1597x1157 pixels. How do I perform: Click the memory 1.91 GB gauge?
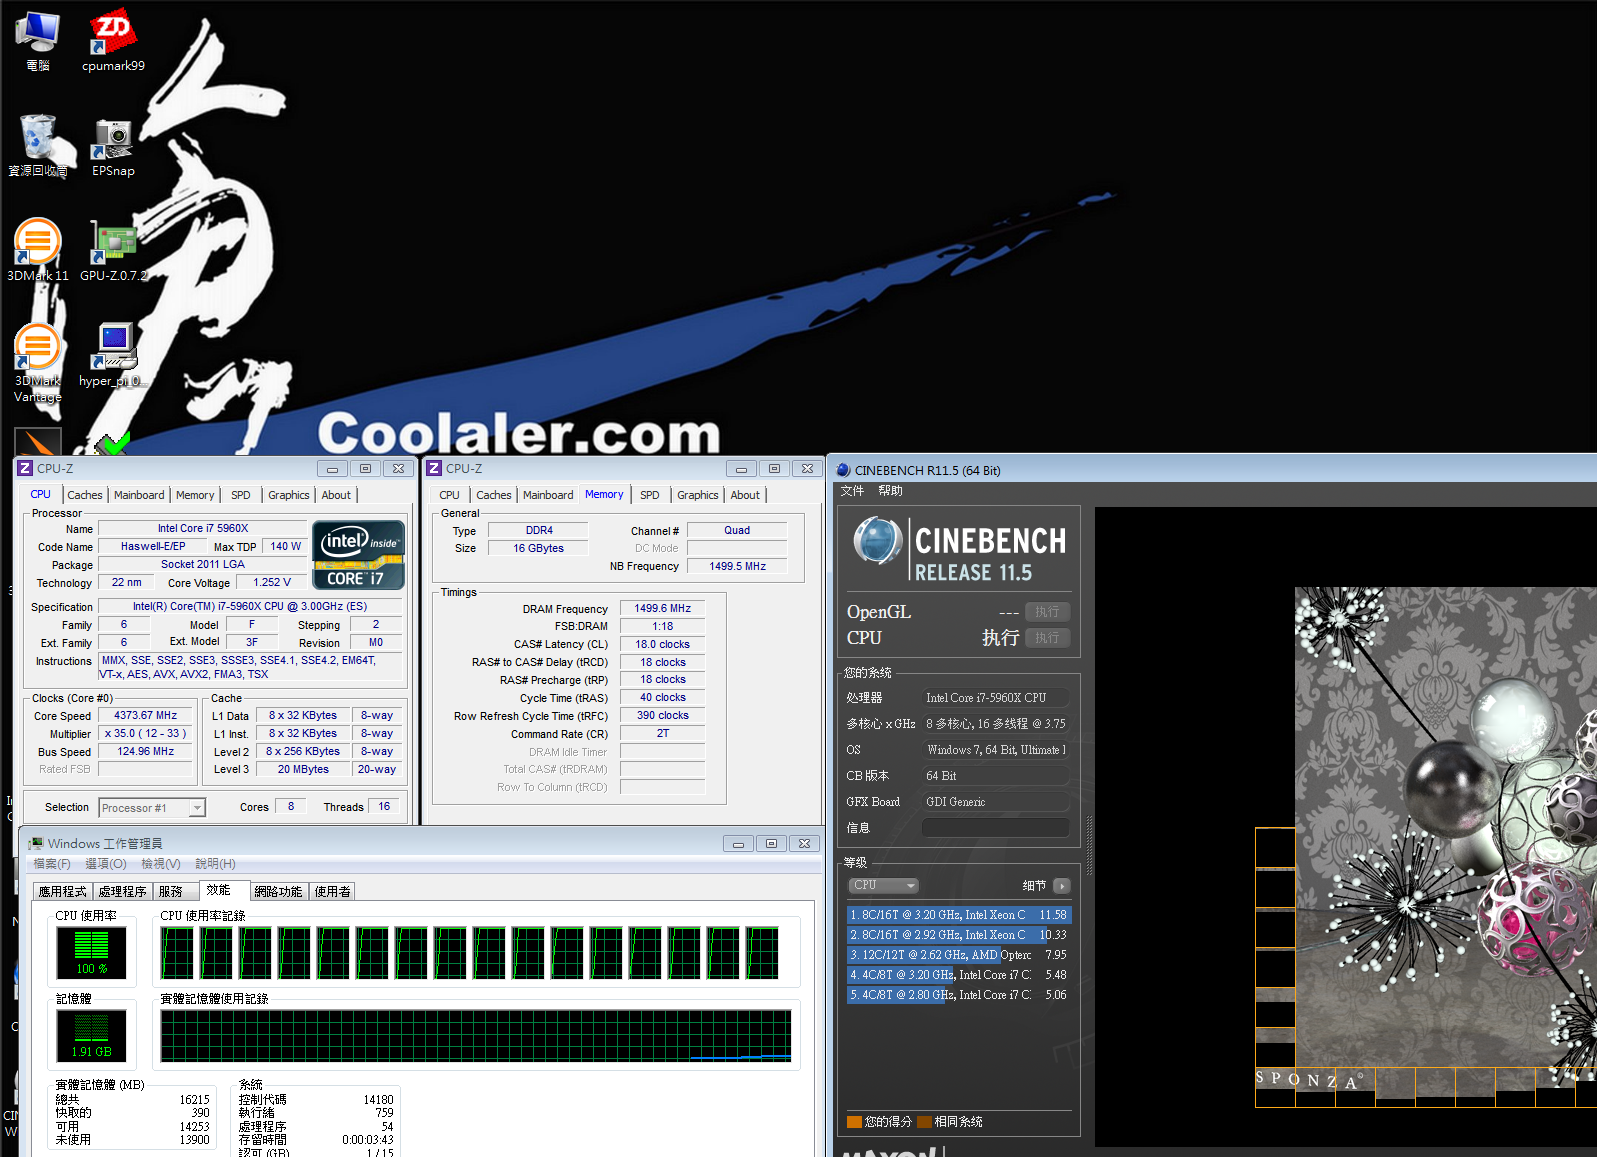click(91, 1035)
